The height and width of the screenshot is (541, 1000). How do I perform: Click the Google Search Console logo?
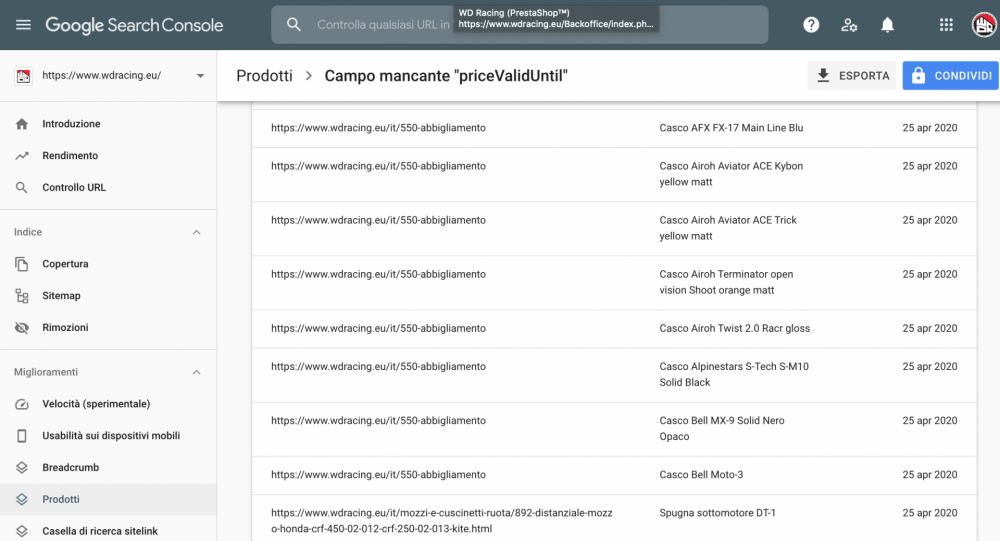coord(134,25)
